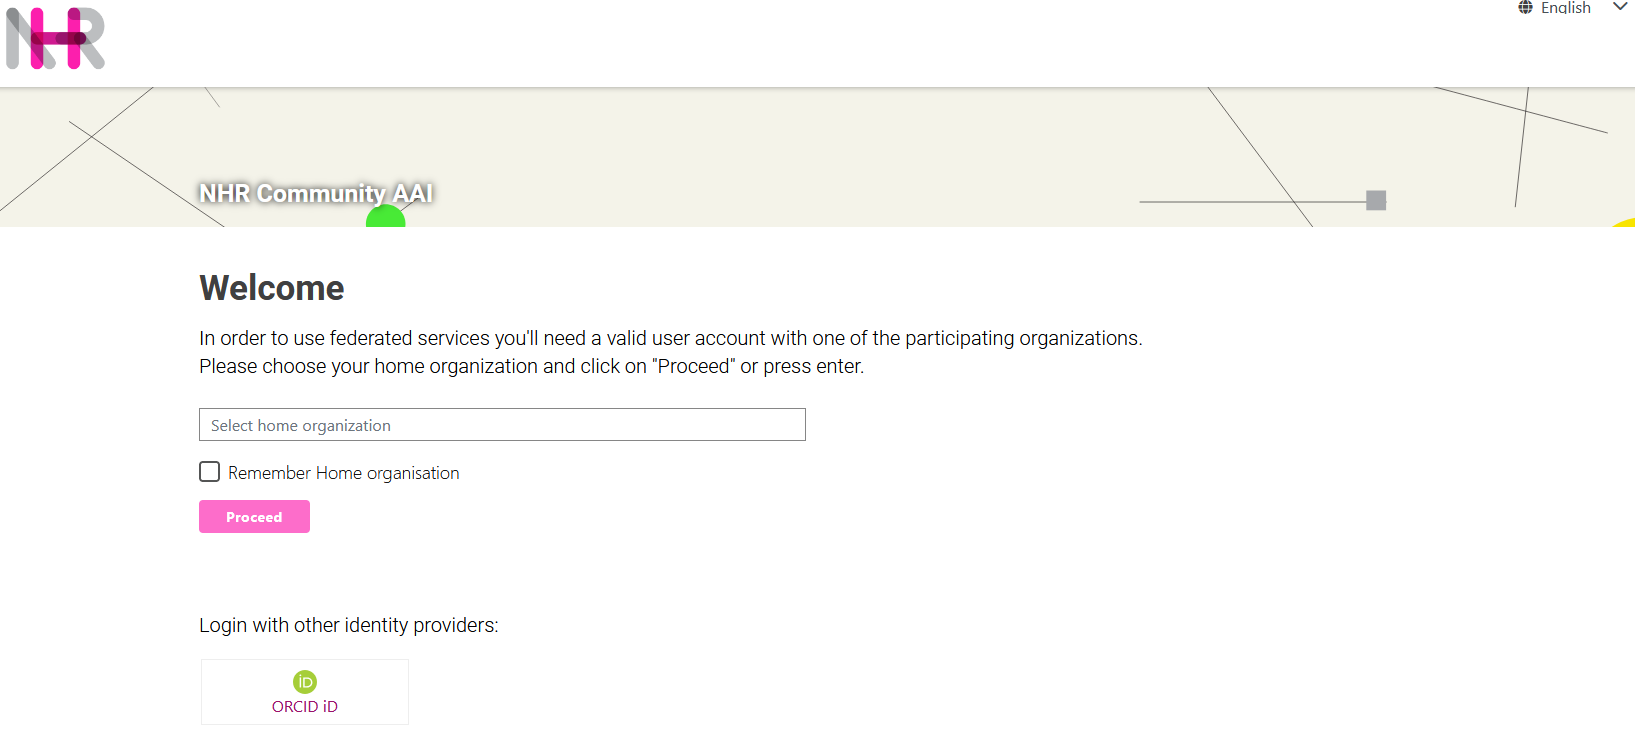This screenshot has width=1635, height=740.
Task: Click the "In order to use federated services" line
Action: point(670,338)
